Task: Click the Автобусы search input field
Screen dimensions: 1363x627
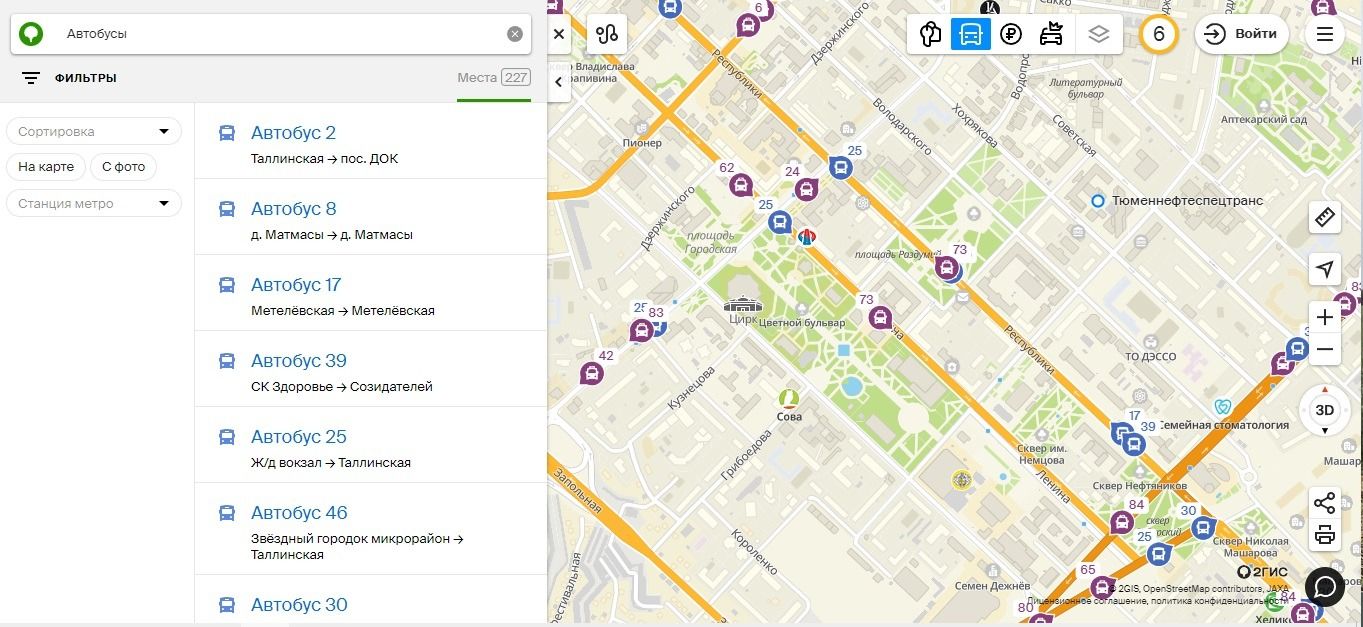Action: click(x=280, y=34)
